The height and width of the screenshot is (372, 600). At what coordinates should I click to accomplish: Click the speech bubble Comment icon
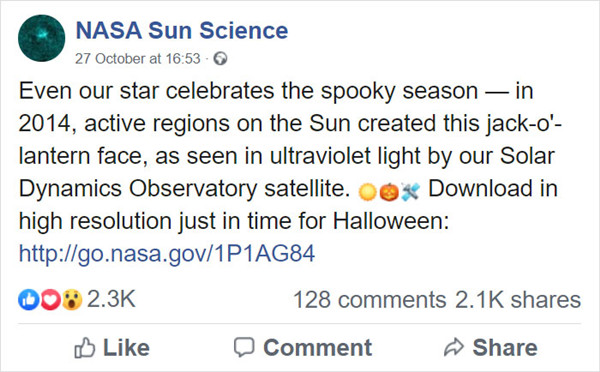244,347
